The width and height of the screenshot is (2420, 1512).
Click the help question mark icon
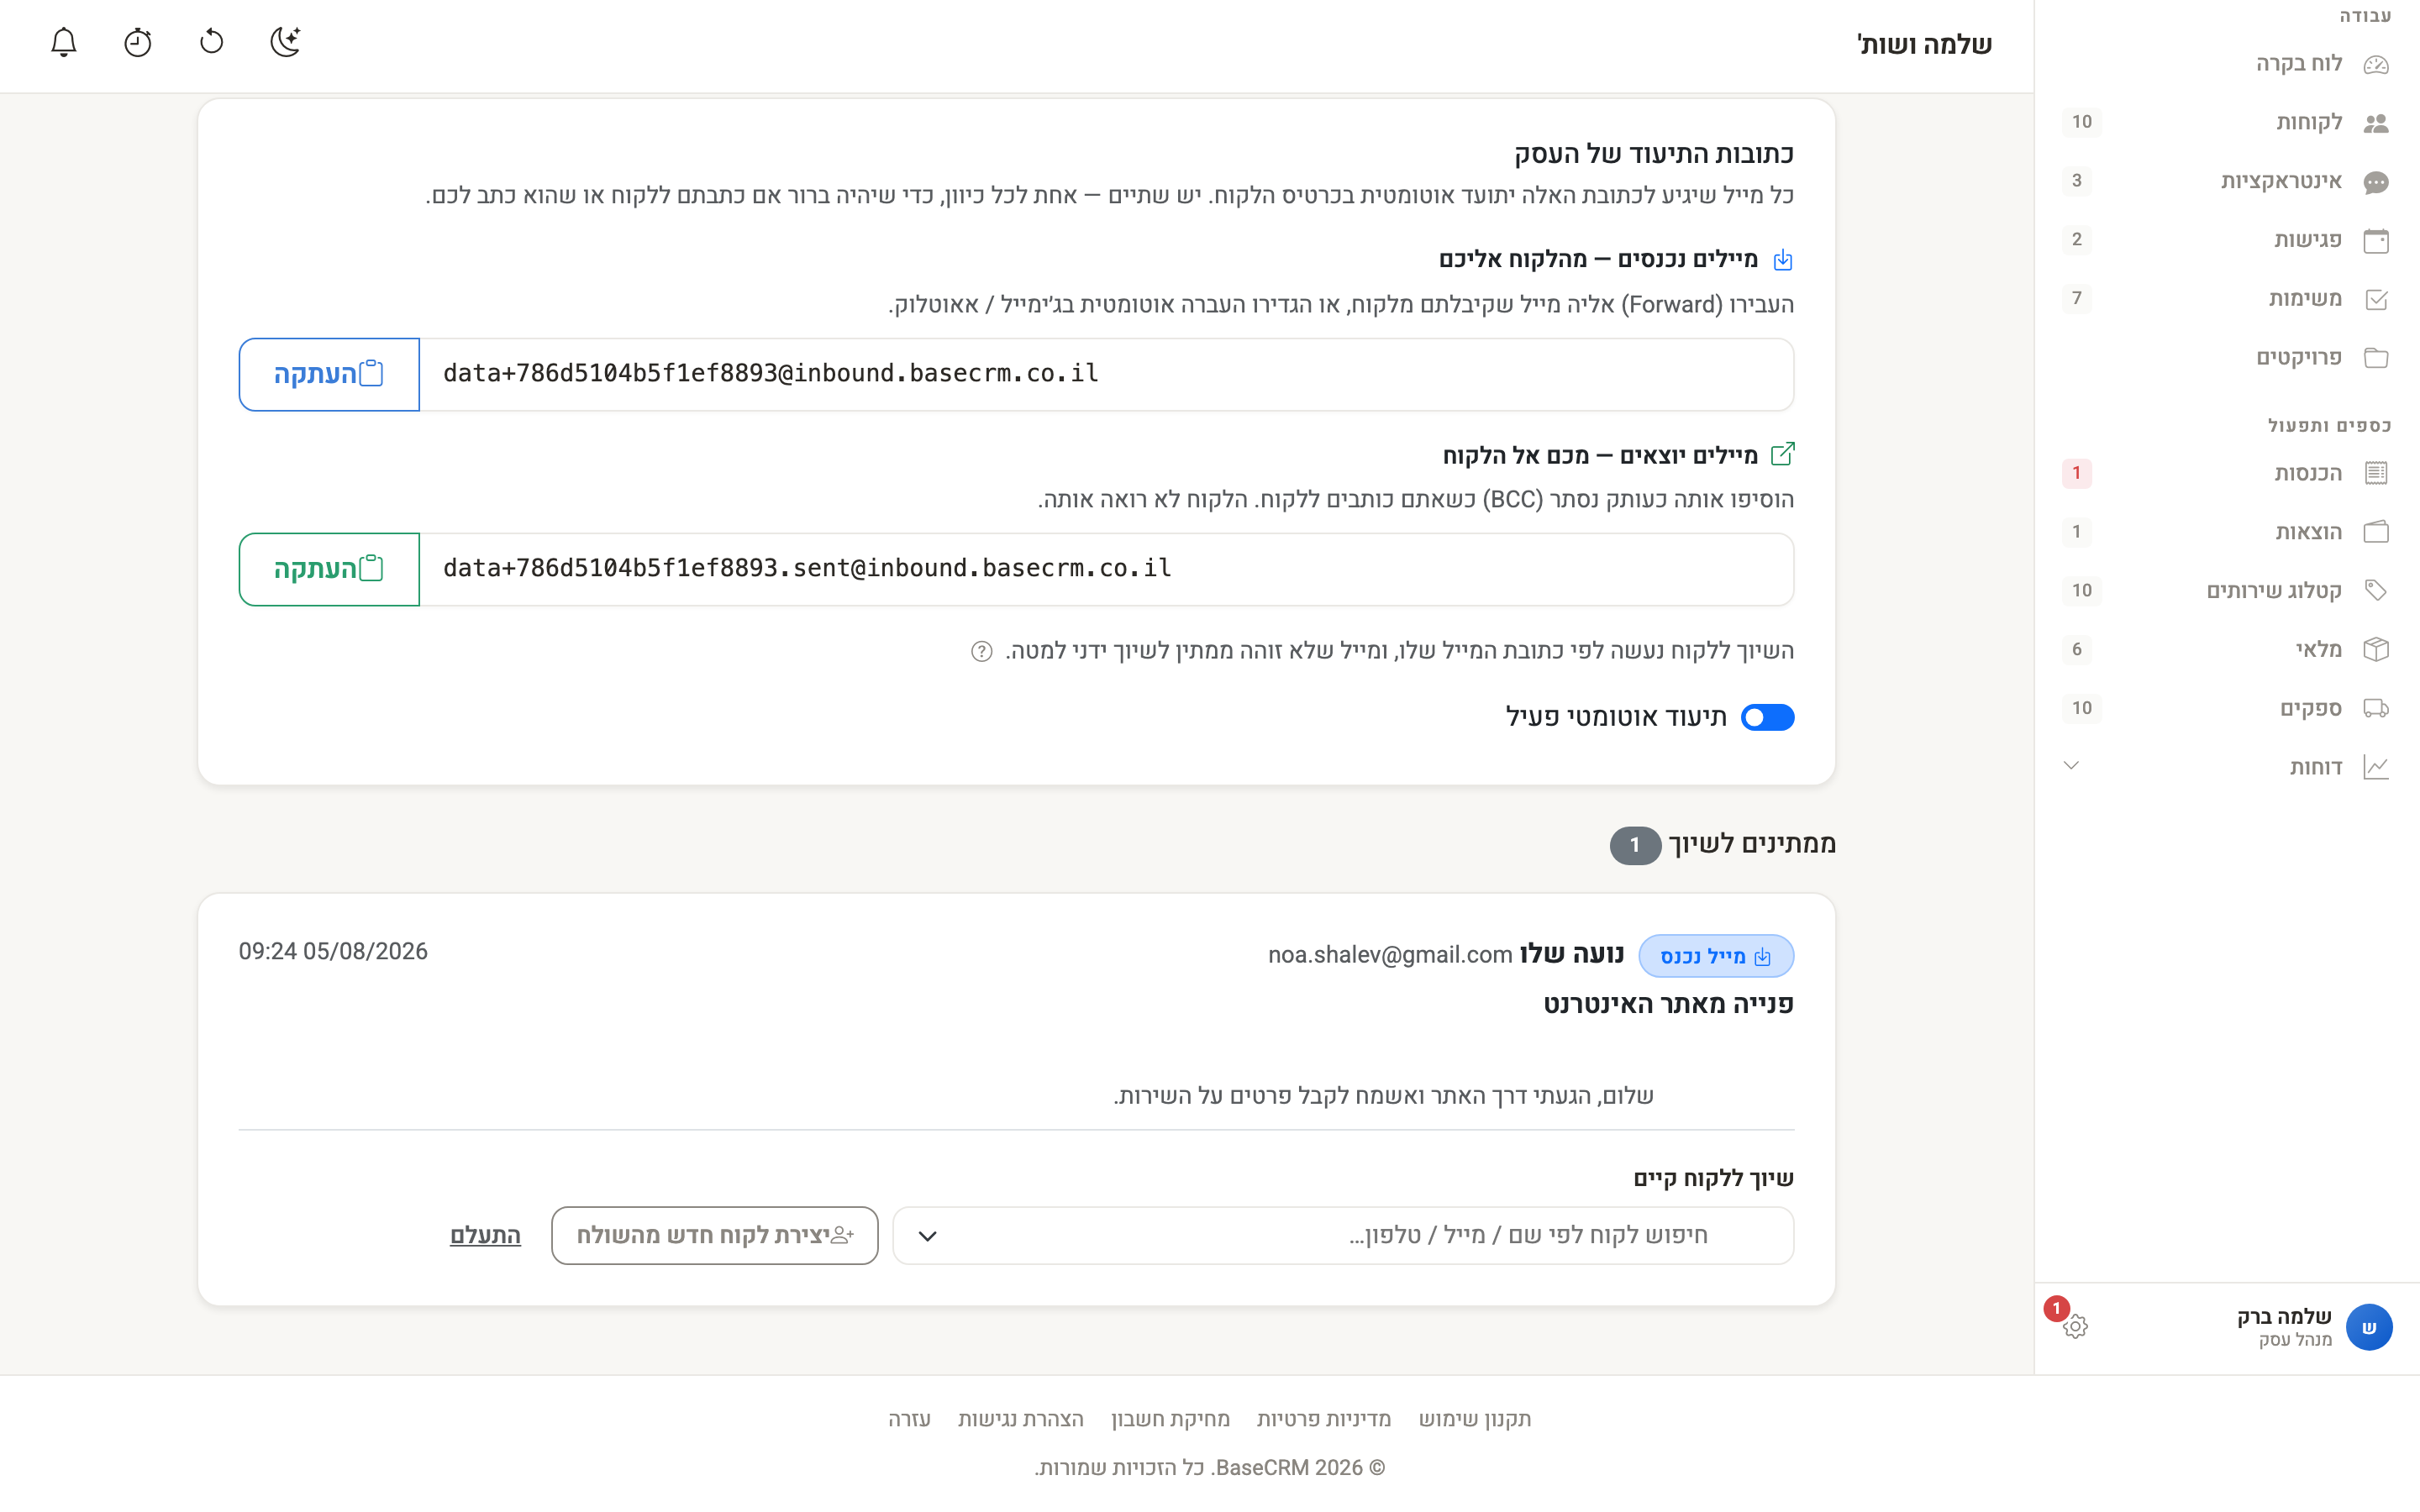pos(982,652)
